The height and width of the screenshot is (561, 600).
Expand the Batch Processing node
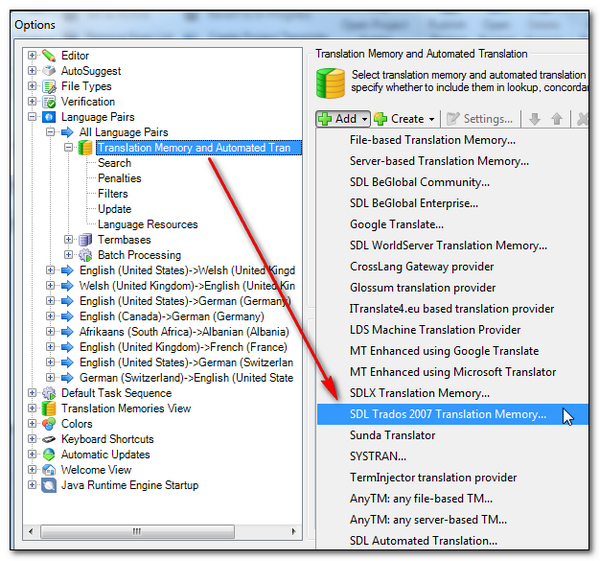click(x=68, y=255)
